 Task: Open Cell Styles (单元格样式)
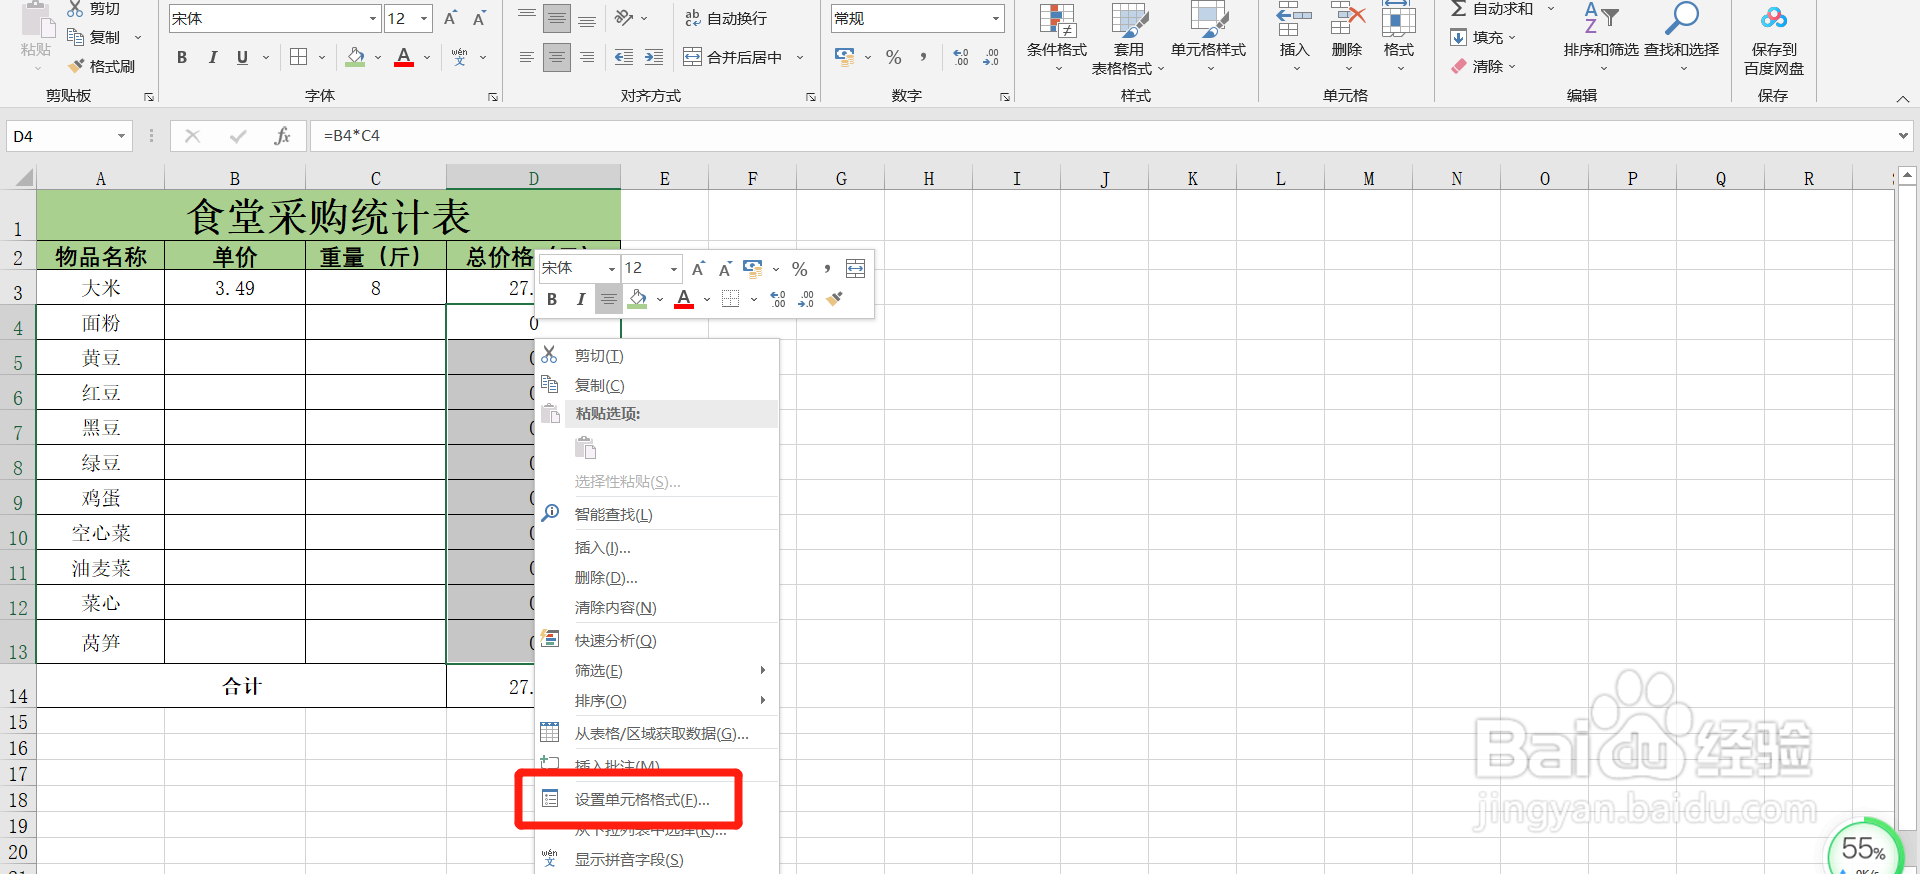coord(1209,38)
